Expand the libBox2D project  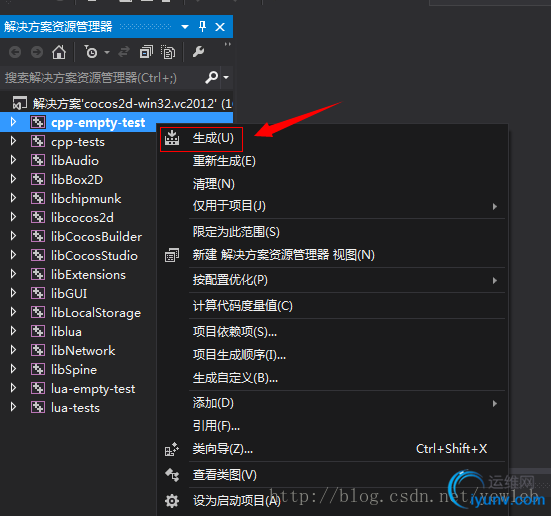[13, 179]
